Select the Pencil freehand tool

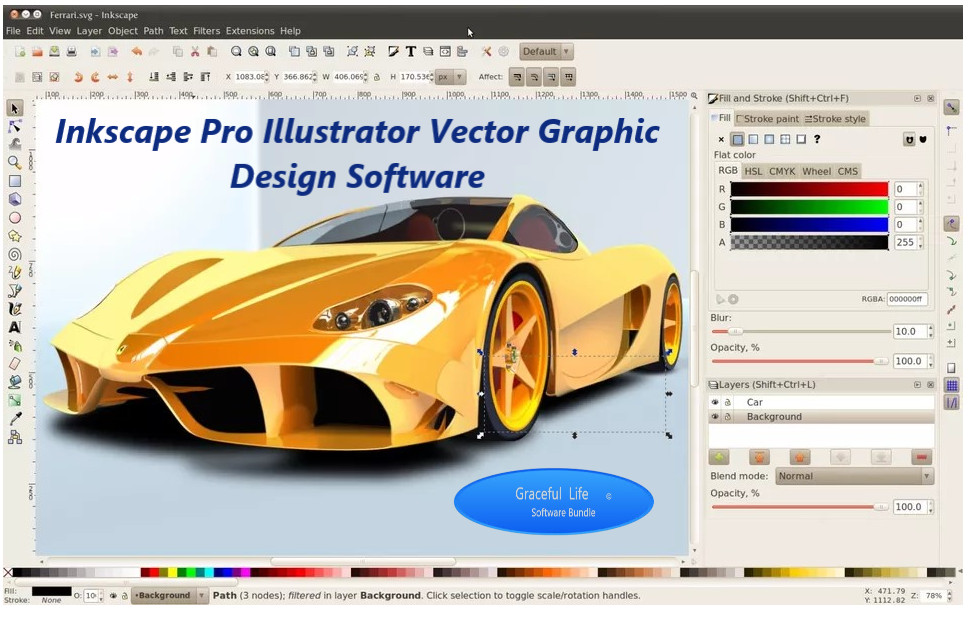coord(15,272)
